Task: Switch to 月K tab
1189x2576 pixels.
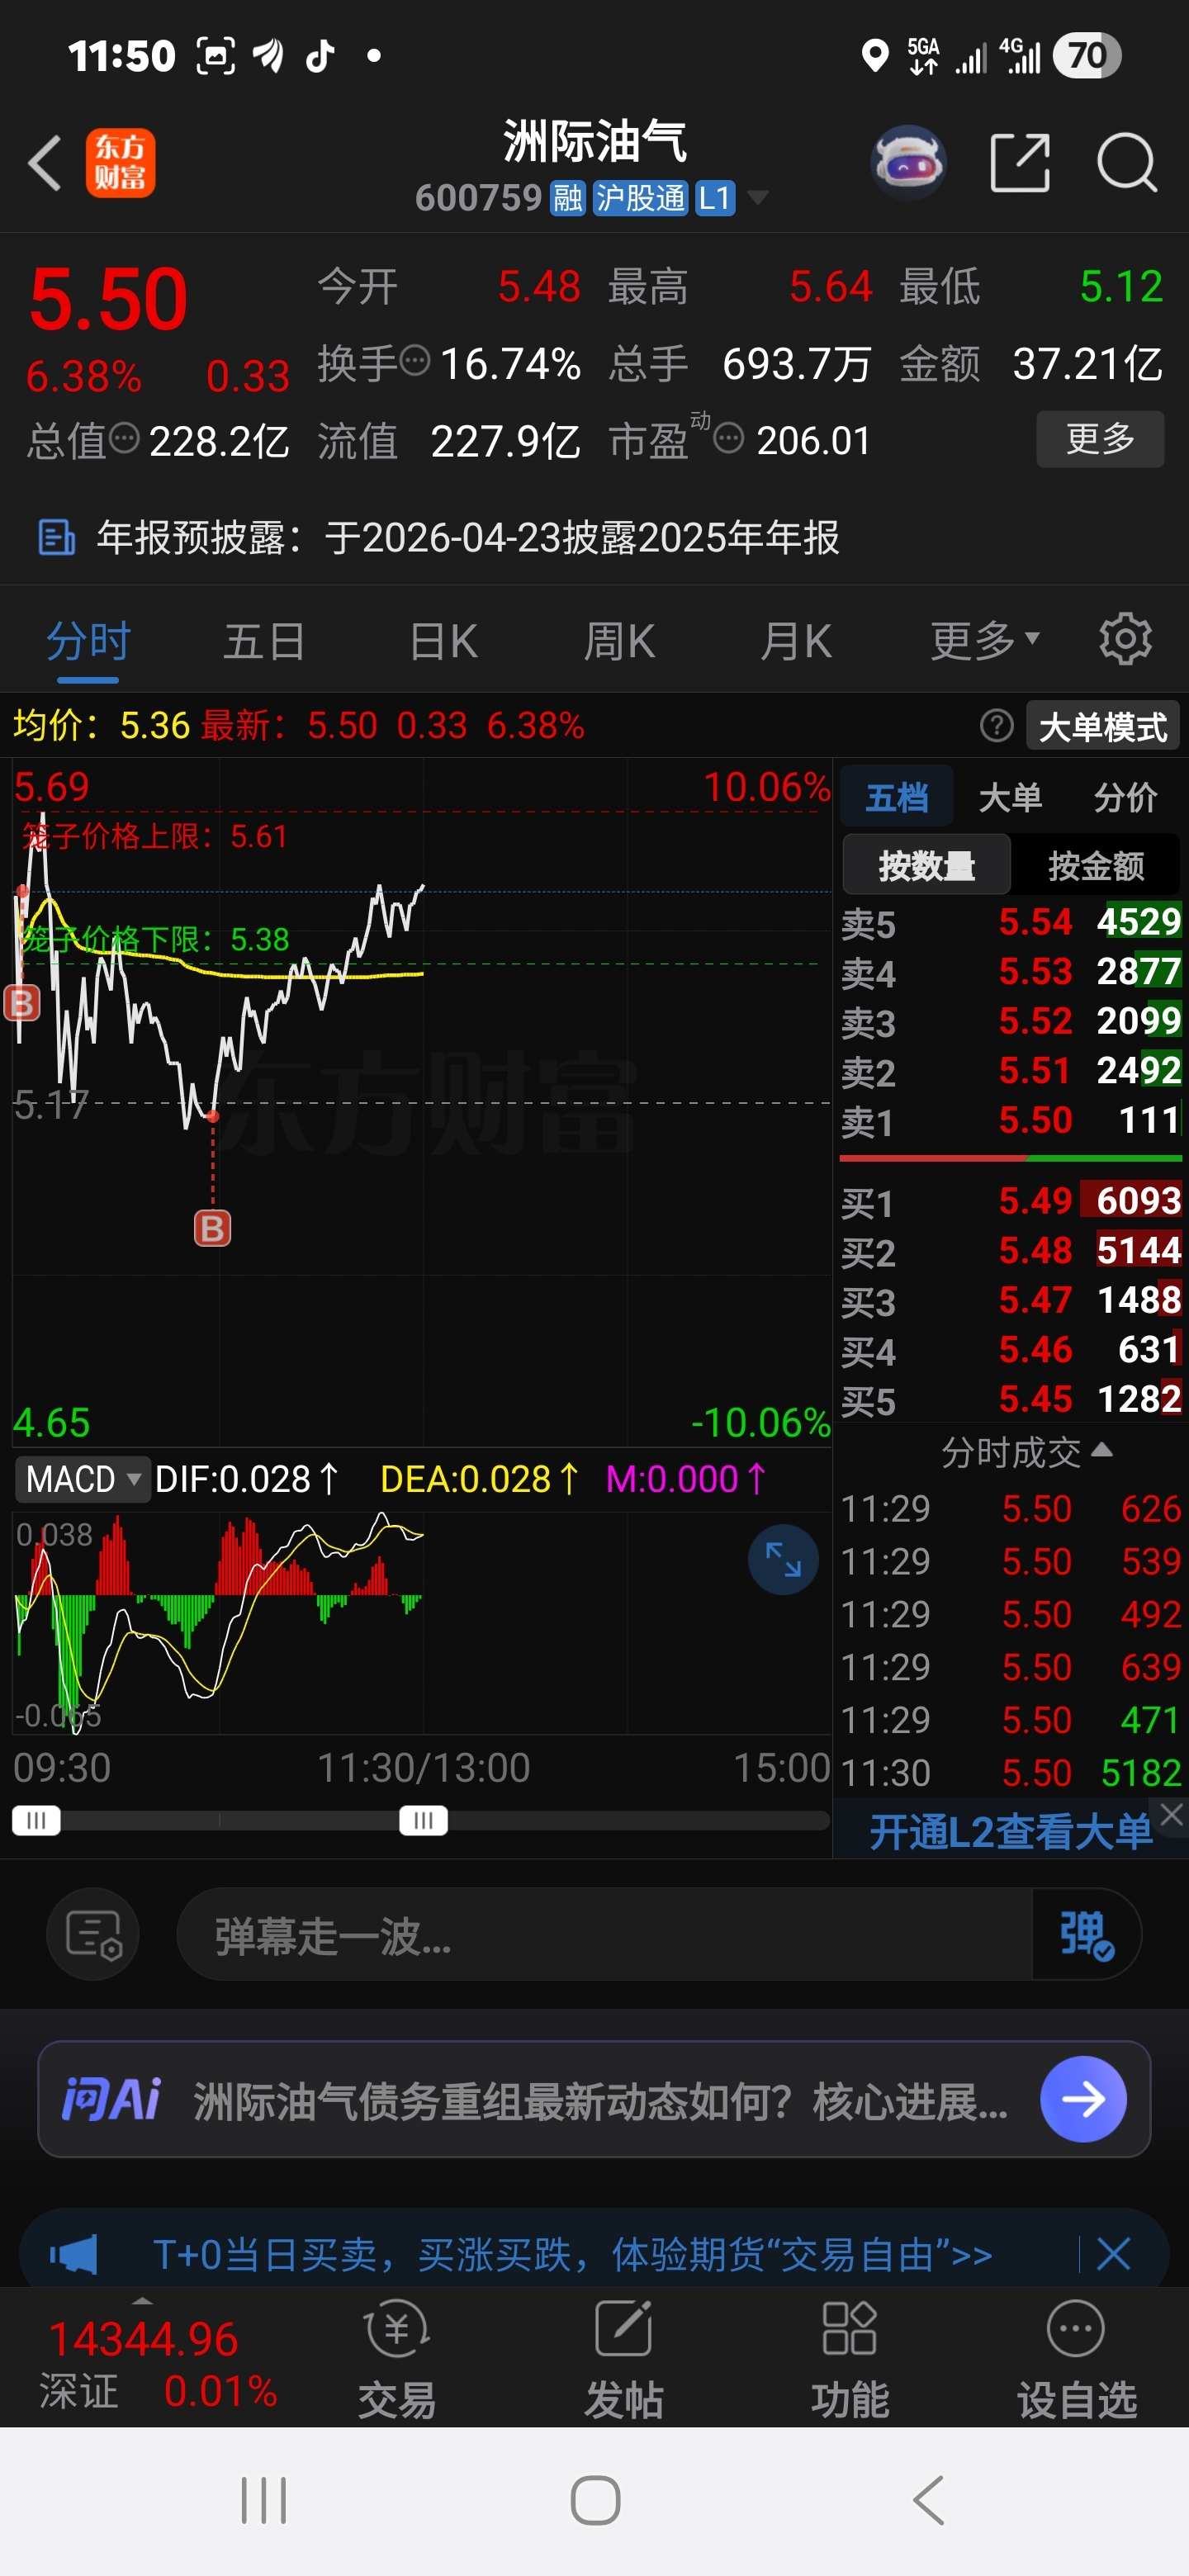Action: 796,640
